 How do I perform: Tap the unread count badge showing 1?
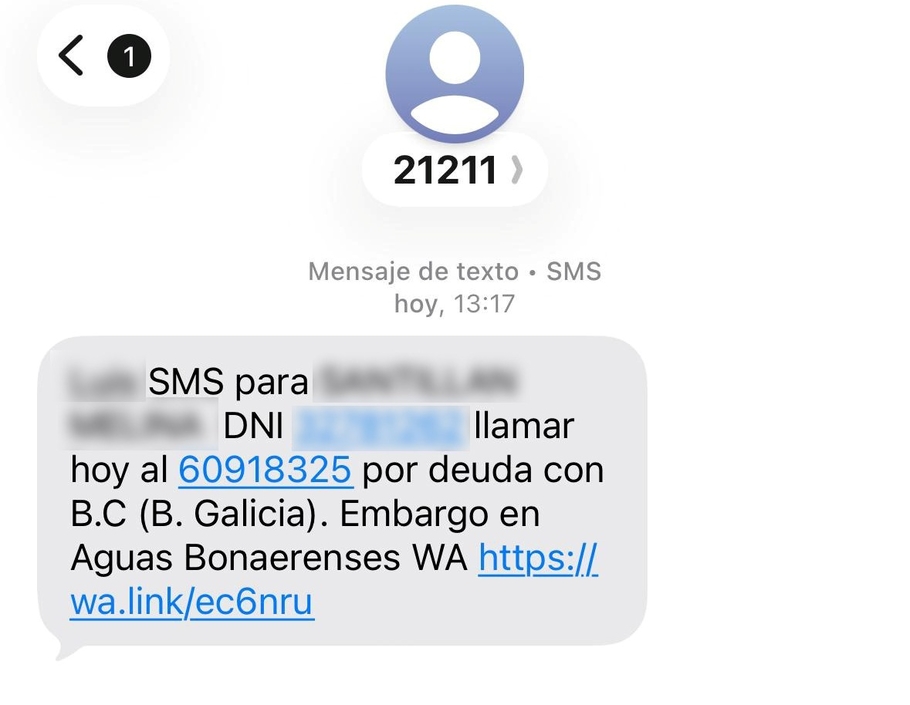point(129,56)
